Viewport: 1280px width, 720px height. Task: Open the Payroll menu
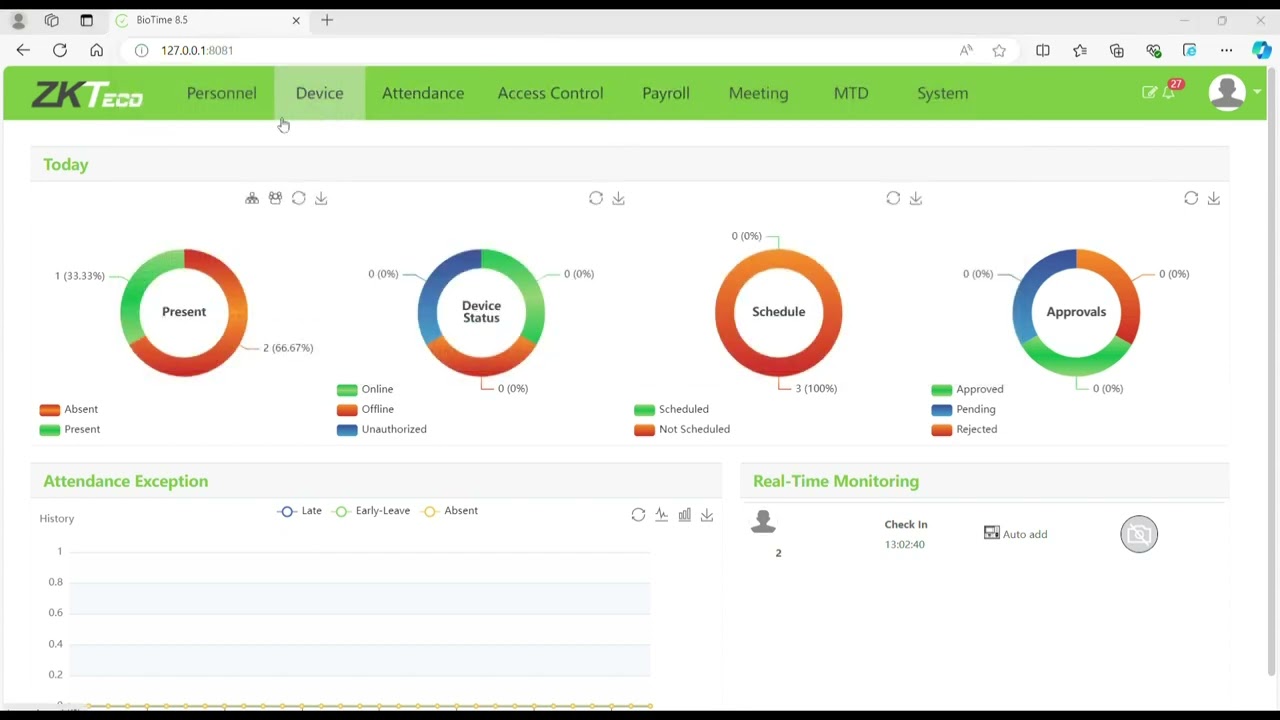click(x=666, y=93)
